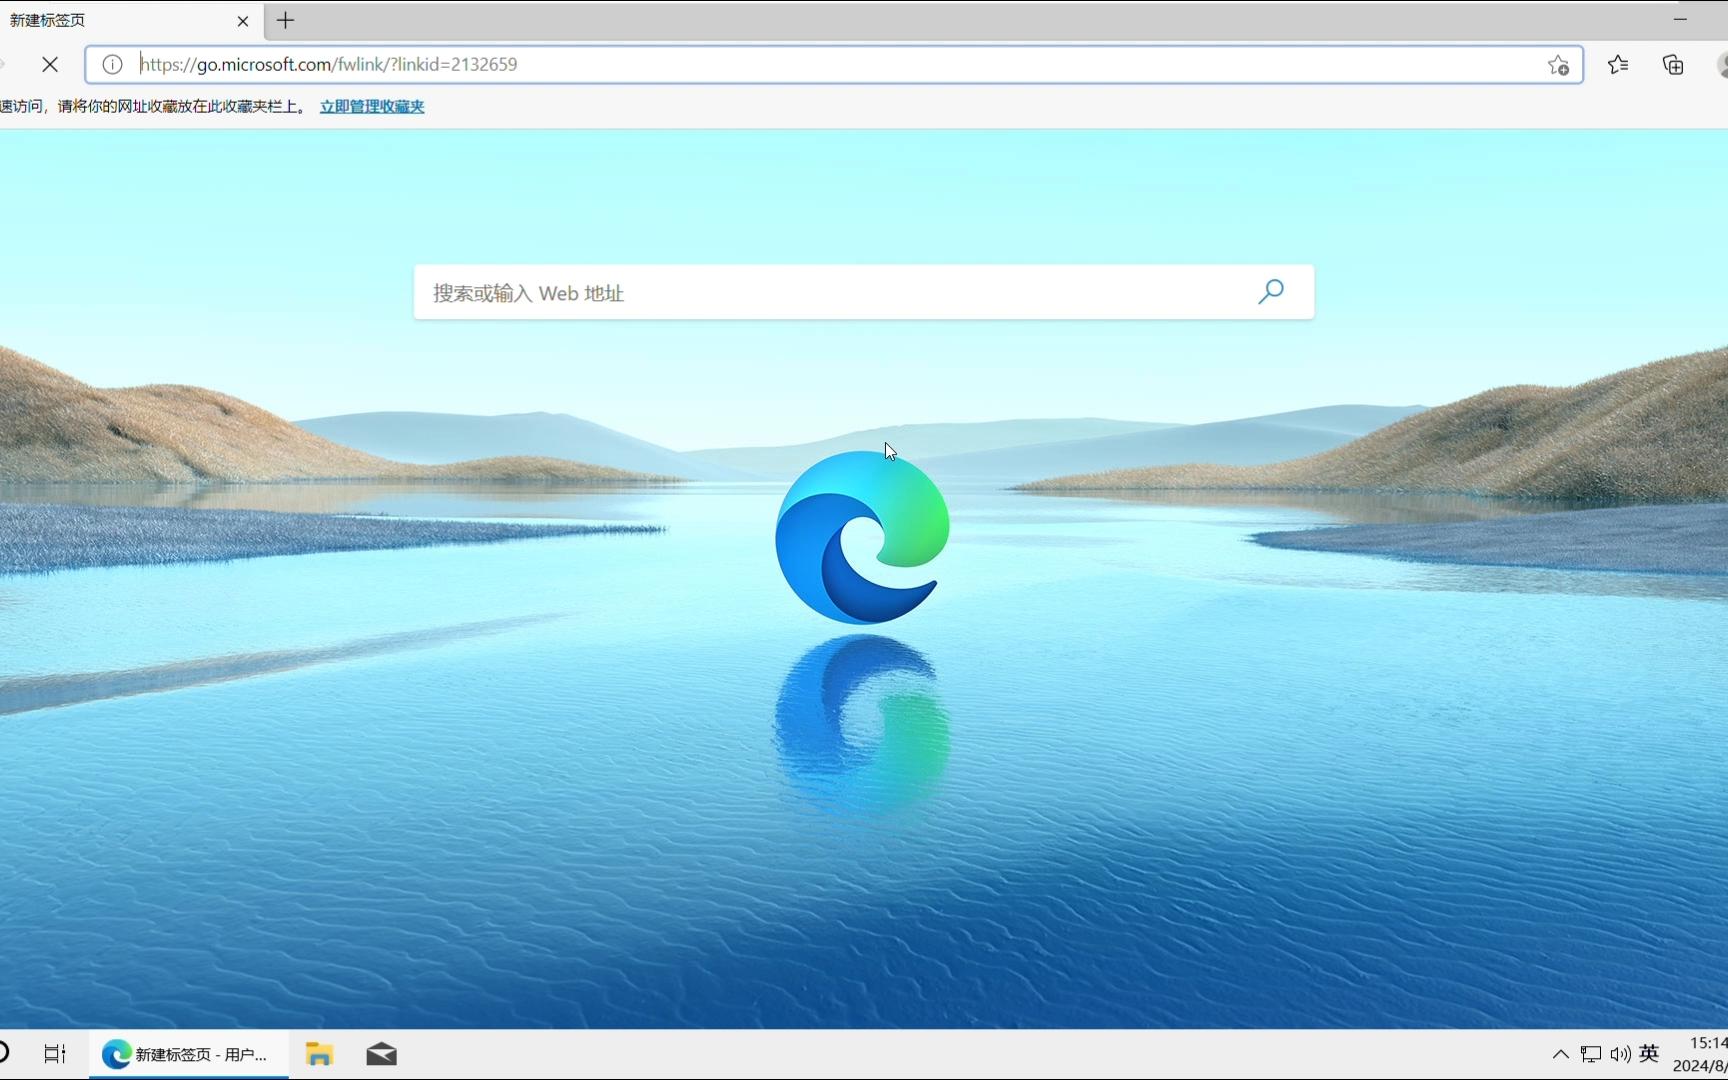Open Task View on the taskbar
This screenshot has width=1728, height=1080.
pos(55,1054)
